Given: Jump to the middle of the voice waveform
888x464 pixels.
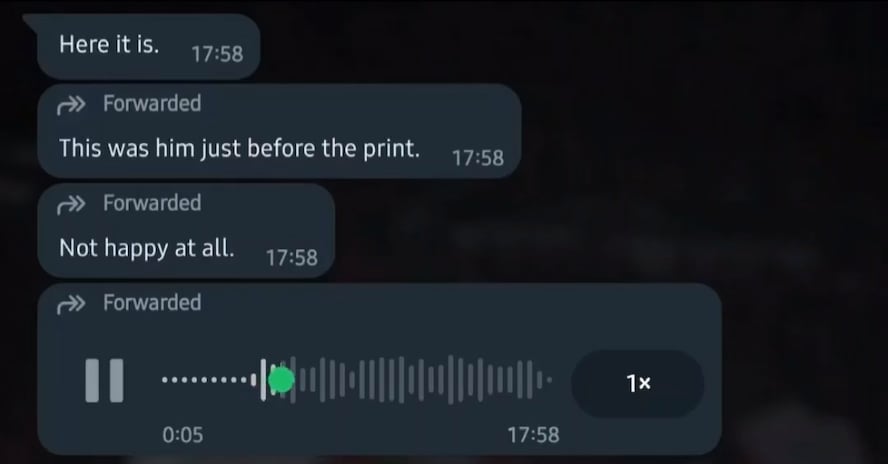Looking at the screenshot, I should (x=357, y=380).
